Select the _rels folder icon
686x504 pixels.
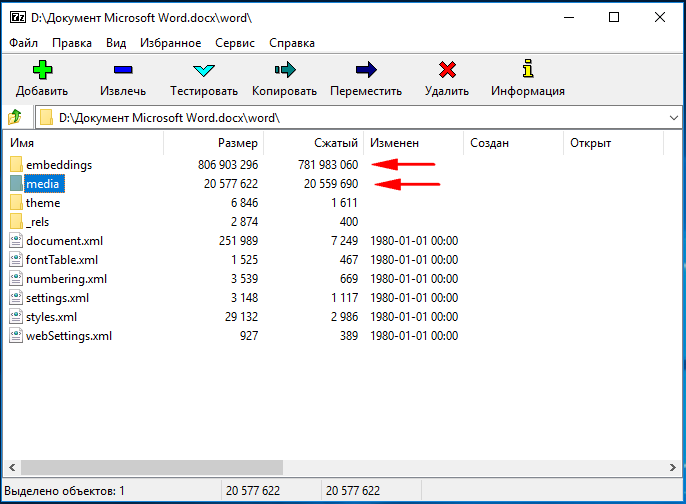(16, 222)
